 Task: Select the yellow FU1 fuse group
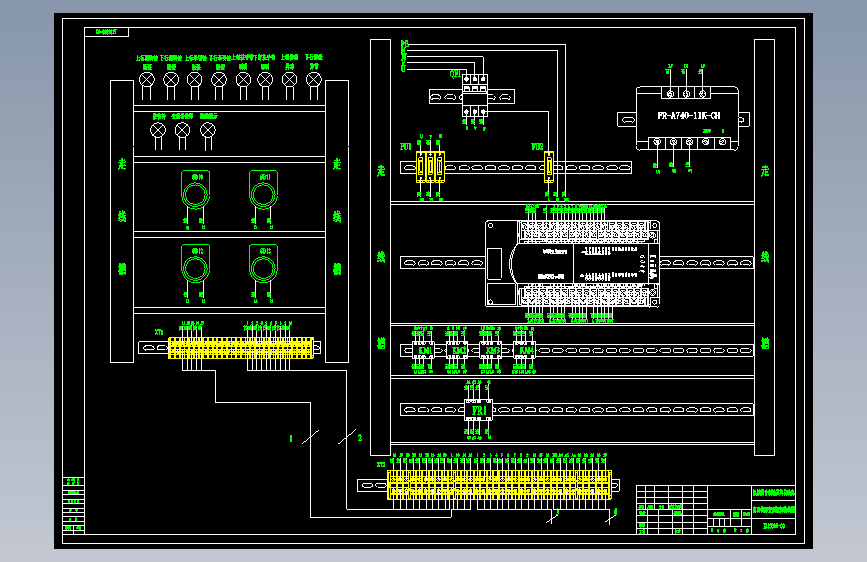click(x=430, y=166)
